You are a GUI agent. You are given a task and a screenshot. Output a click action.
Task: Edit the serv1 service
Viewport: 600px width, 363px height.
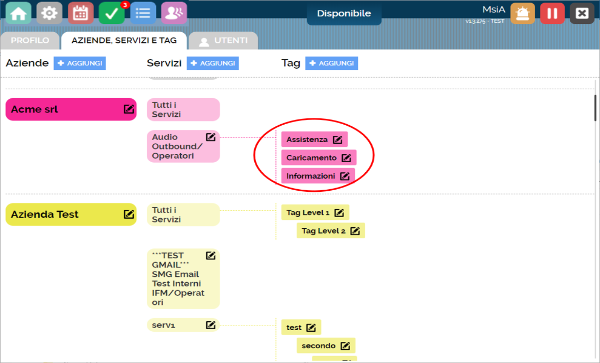210,325
